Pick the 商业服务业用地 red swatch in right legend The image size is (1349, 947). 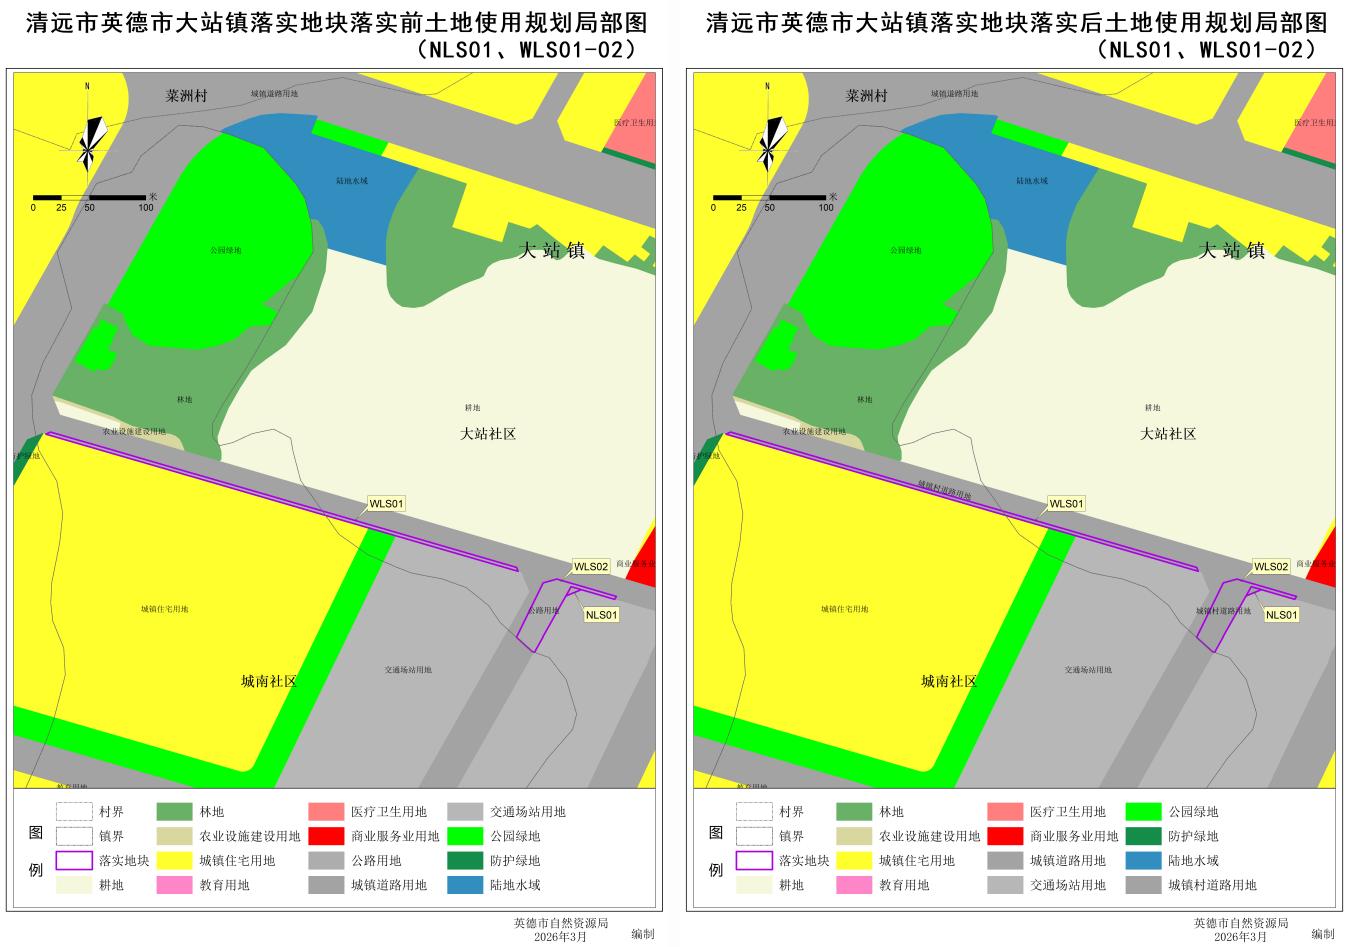pos(1005,836)
